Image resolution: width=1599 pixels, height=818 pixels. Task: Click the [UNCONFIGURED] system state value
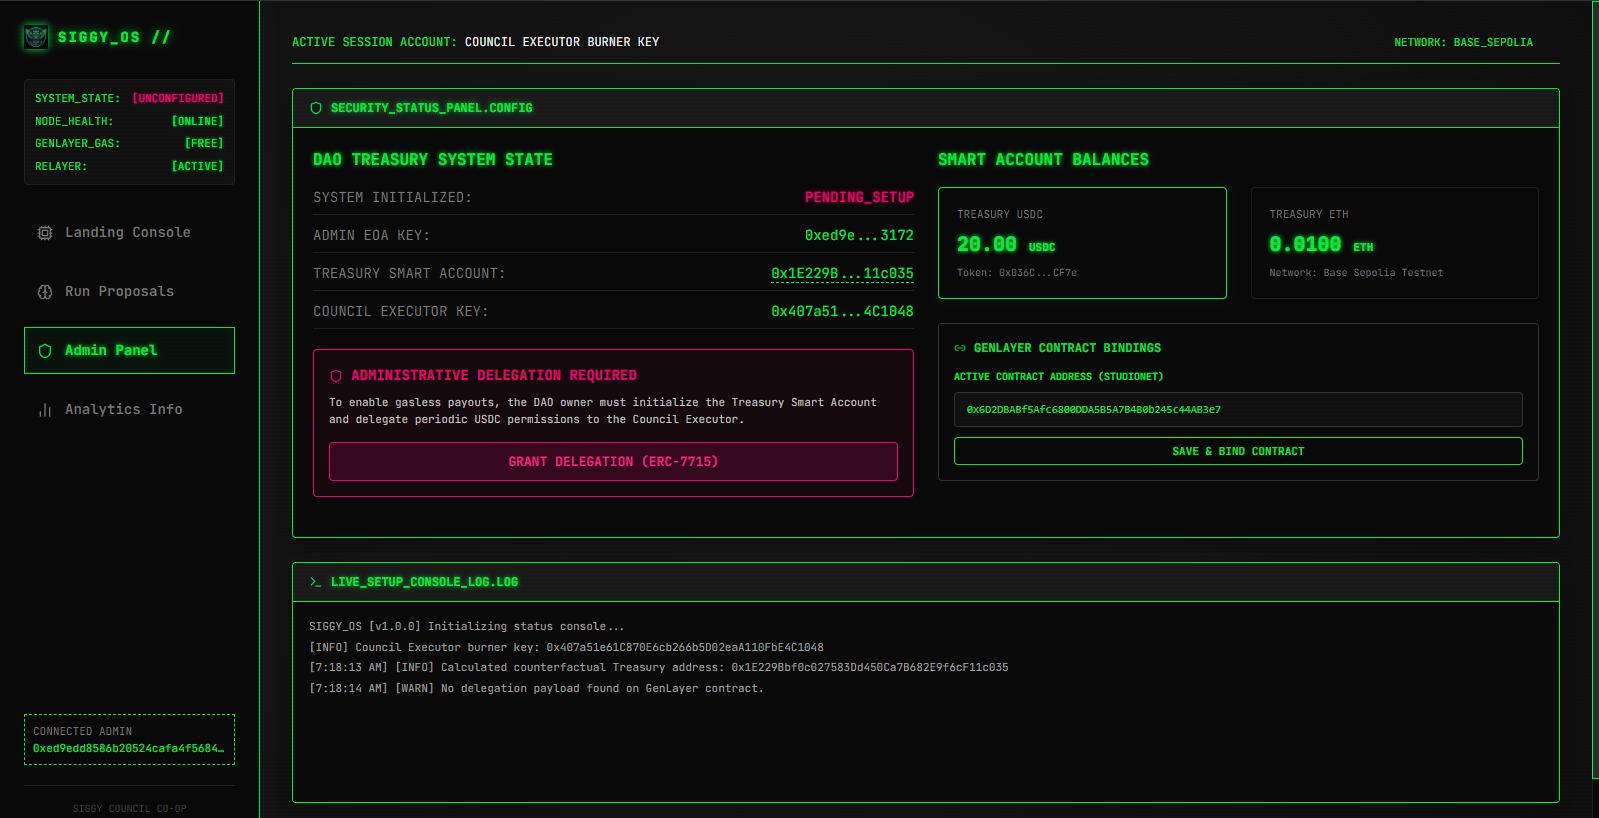(x=178, y=99)
